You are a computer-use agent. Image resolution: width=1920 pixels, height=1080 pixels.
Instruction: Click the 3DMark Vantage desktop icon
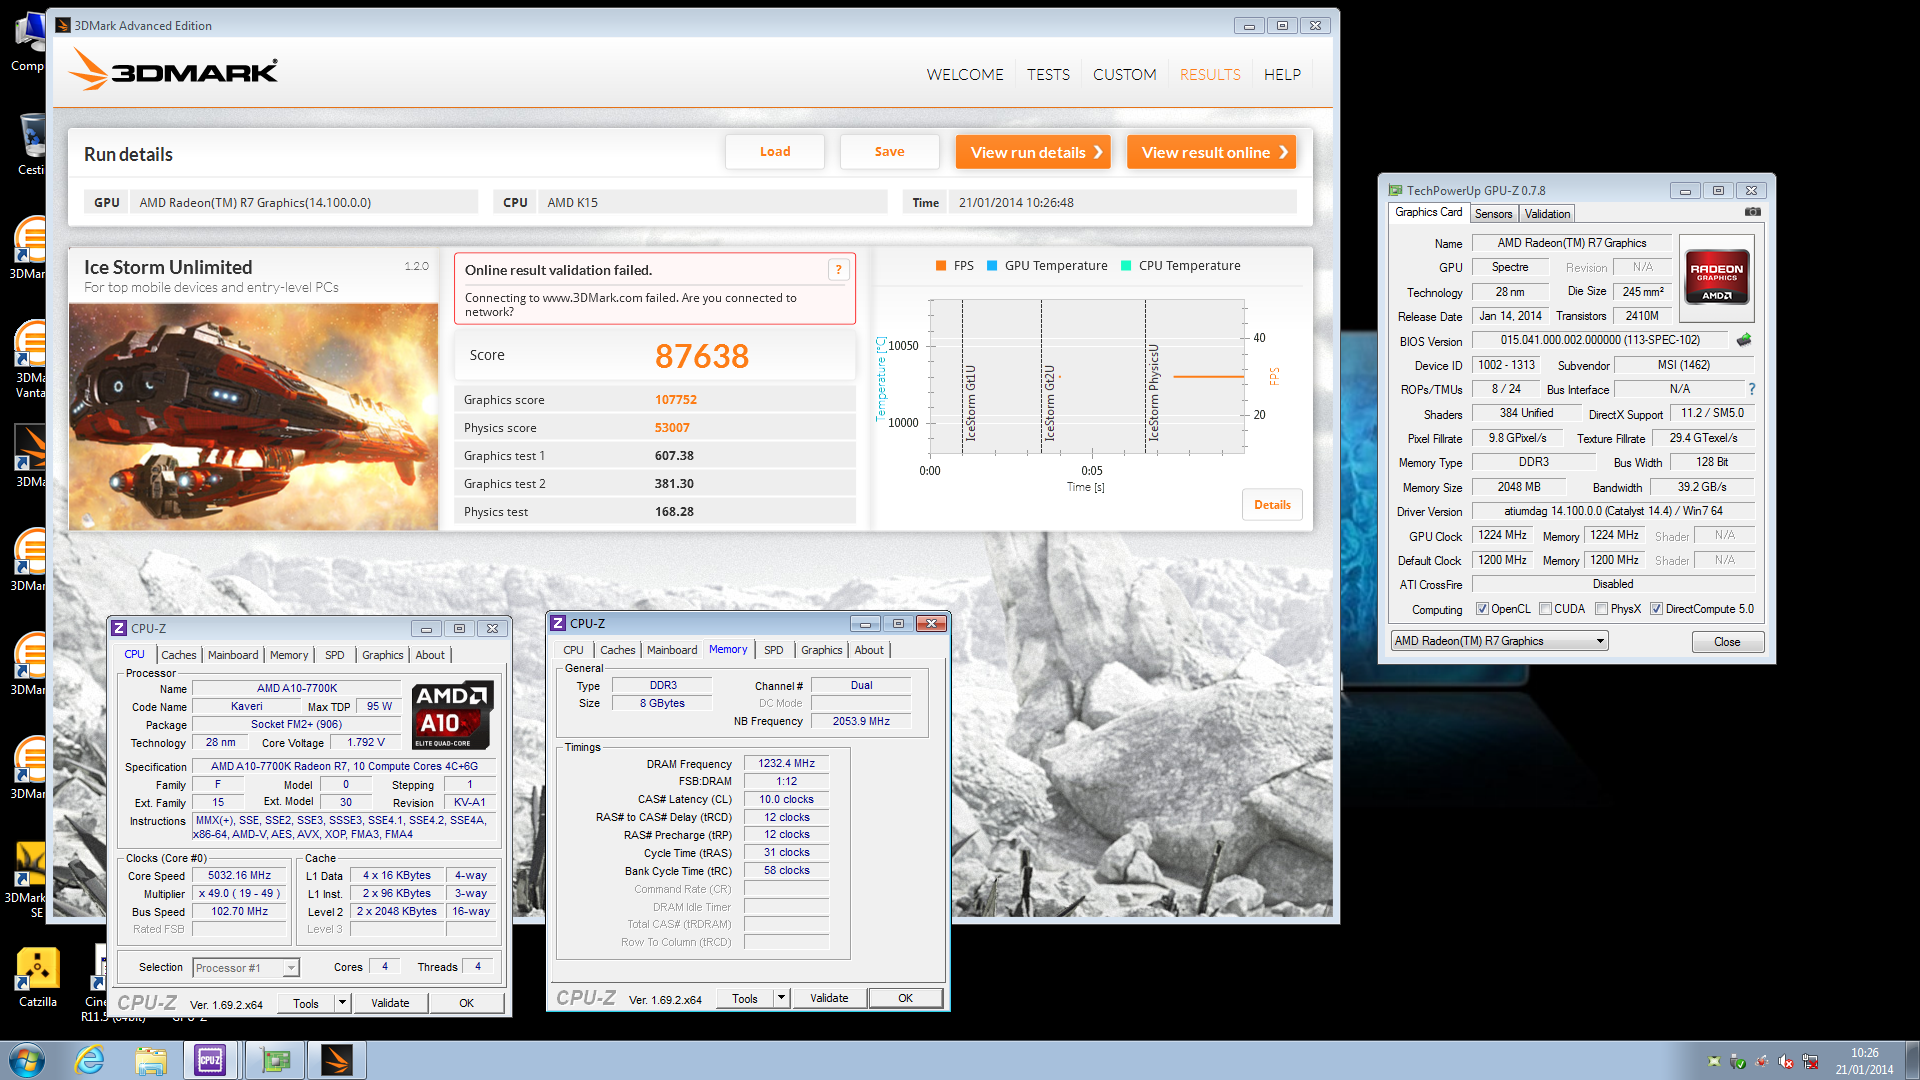pos(30,360)
